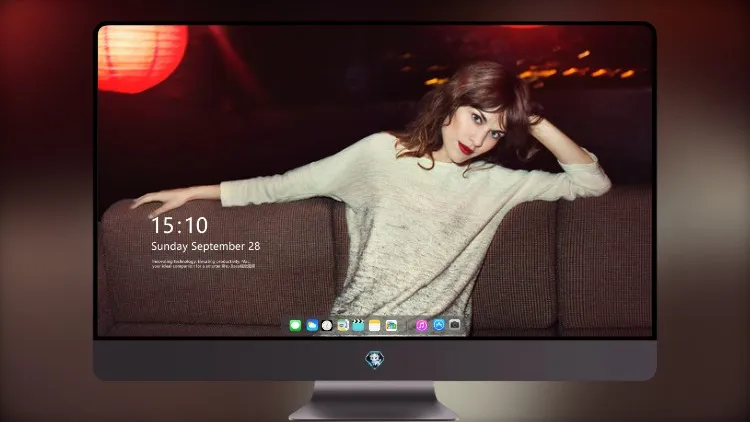
Task: Click the dock separator before iTunes
Action: point(408,325)
